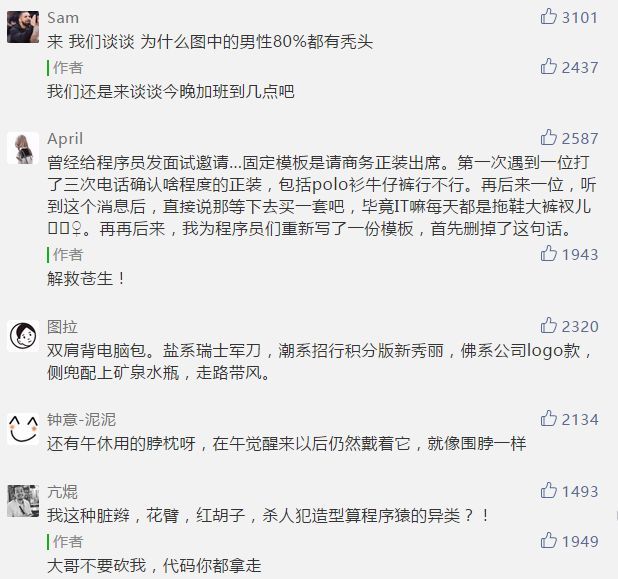Click 图拉's cartoon face avatar
Screen dimensions: 618x579
click(x=23, y=336)
